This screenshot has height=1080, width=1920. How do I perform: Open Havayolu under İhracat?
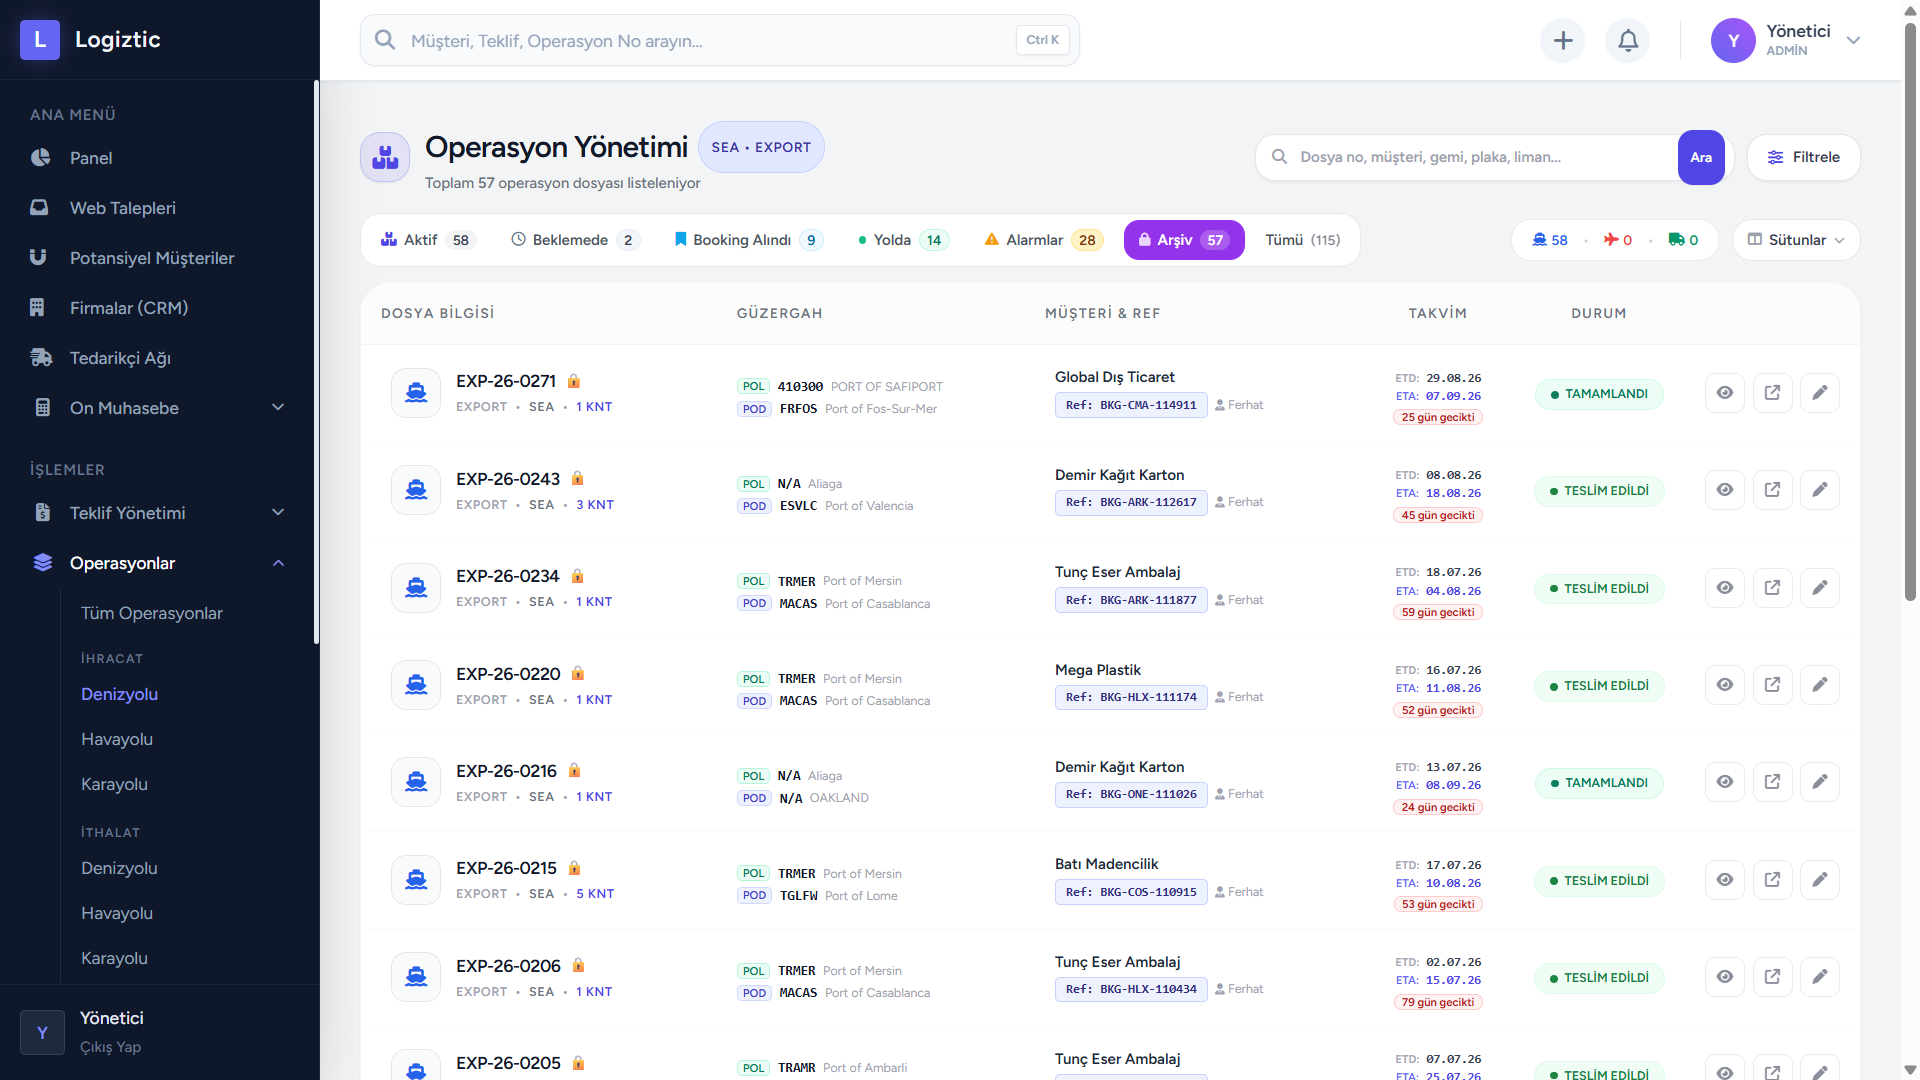tap(117, 739)
